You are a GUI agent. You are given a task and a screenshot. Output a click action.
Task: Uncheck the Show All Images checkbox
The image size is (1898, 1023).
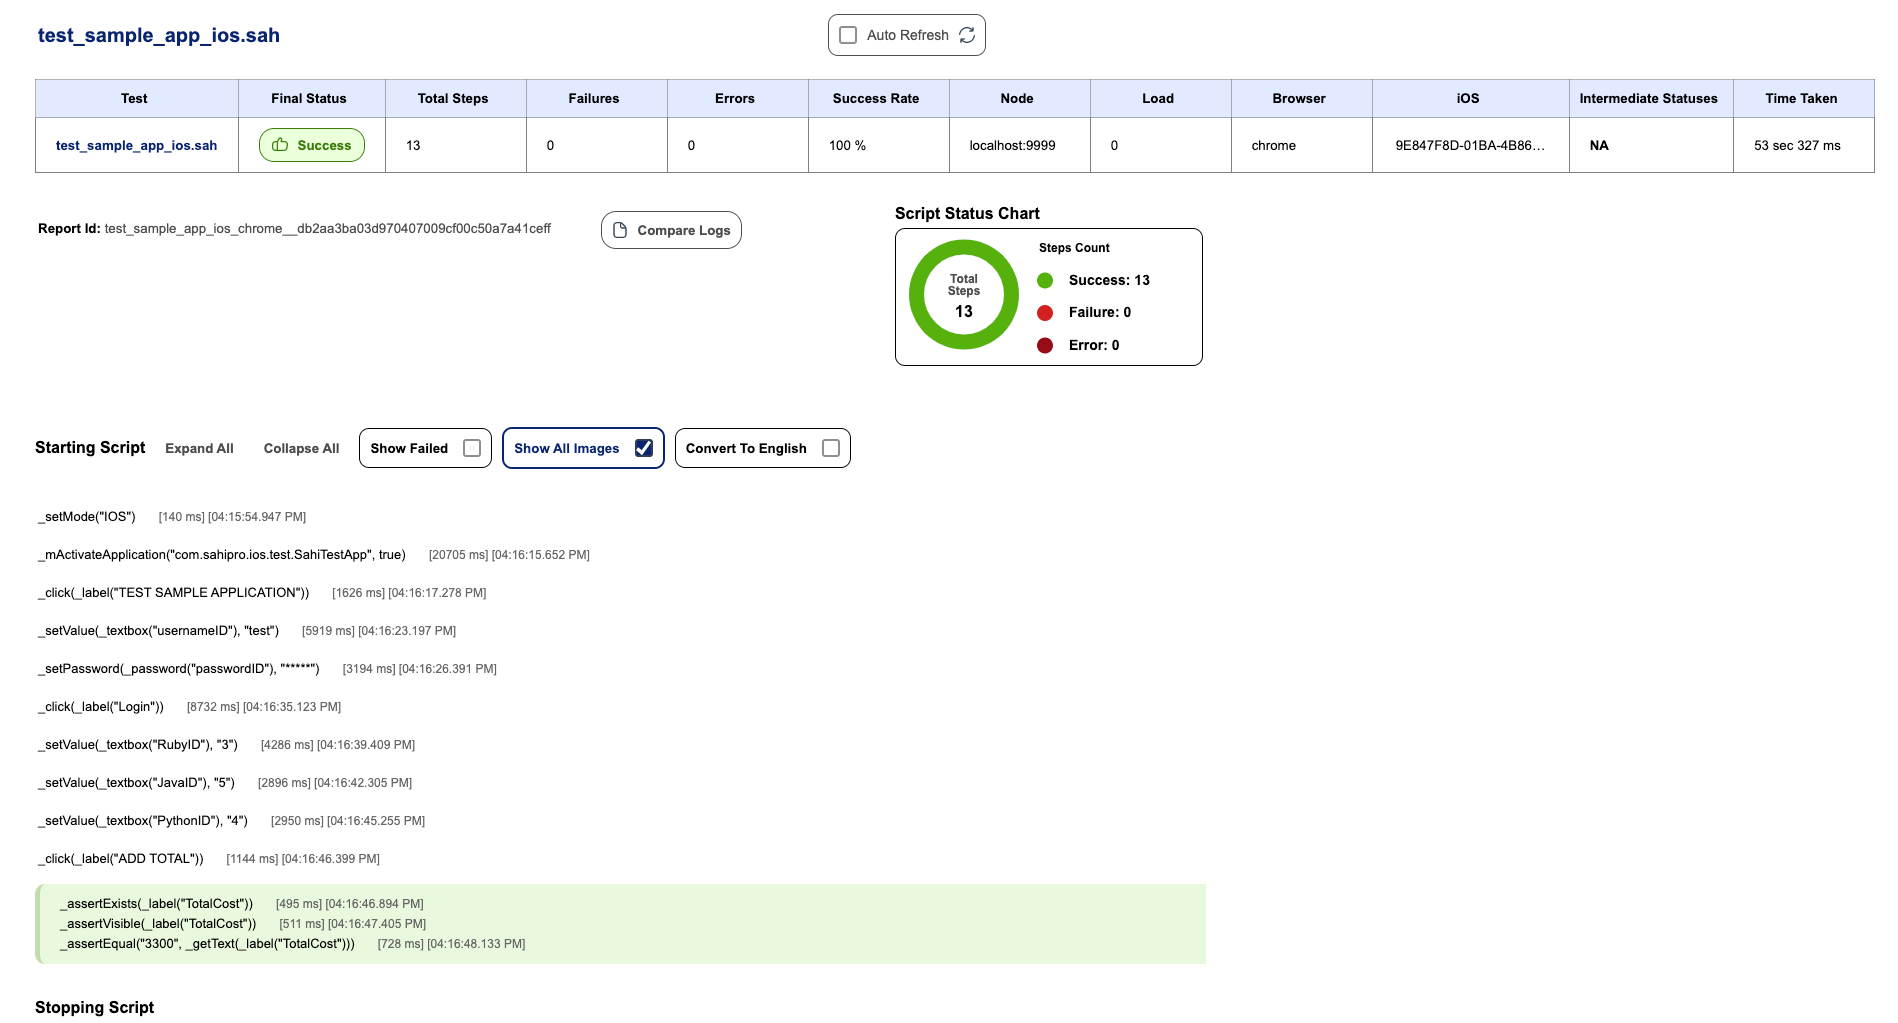[644, 448]
